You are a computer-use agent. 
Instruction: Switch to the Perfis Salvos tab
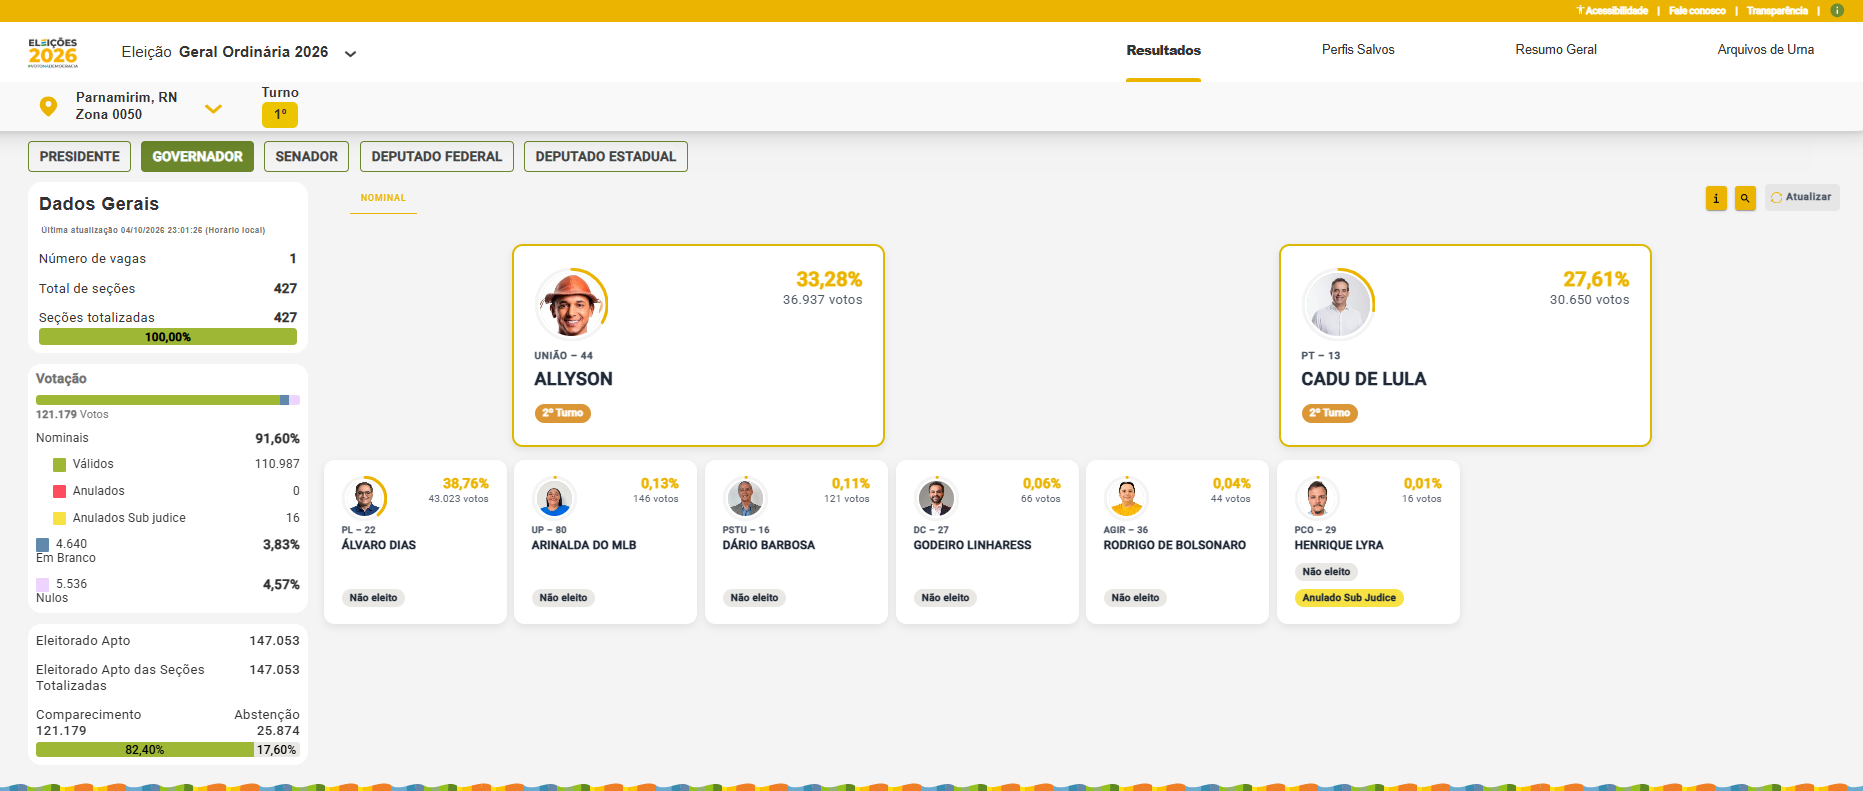[1358, 50]
